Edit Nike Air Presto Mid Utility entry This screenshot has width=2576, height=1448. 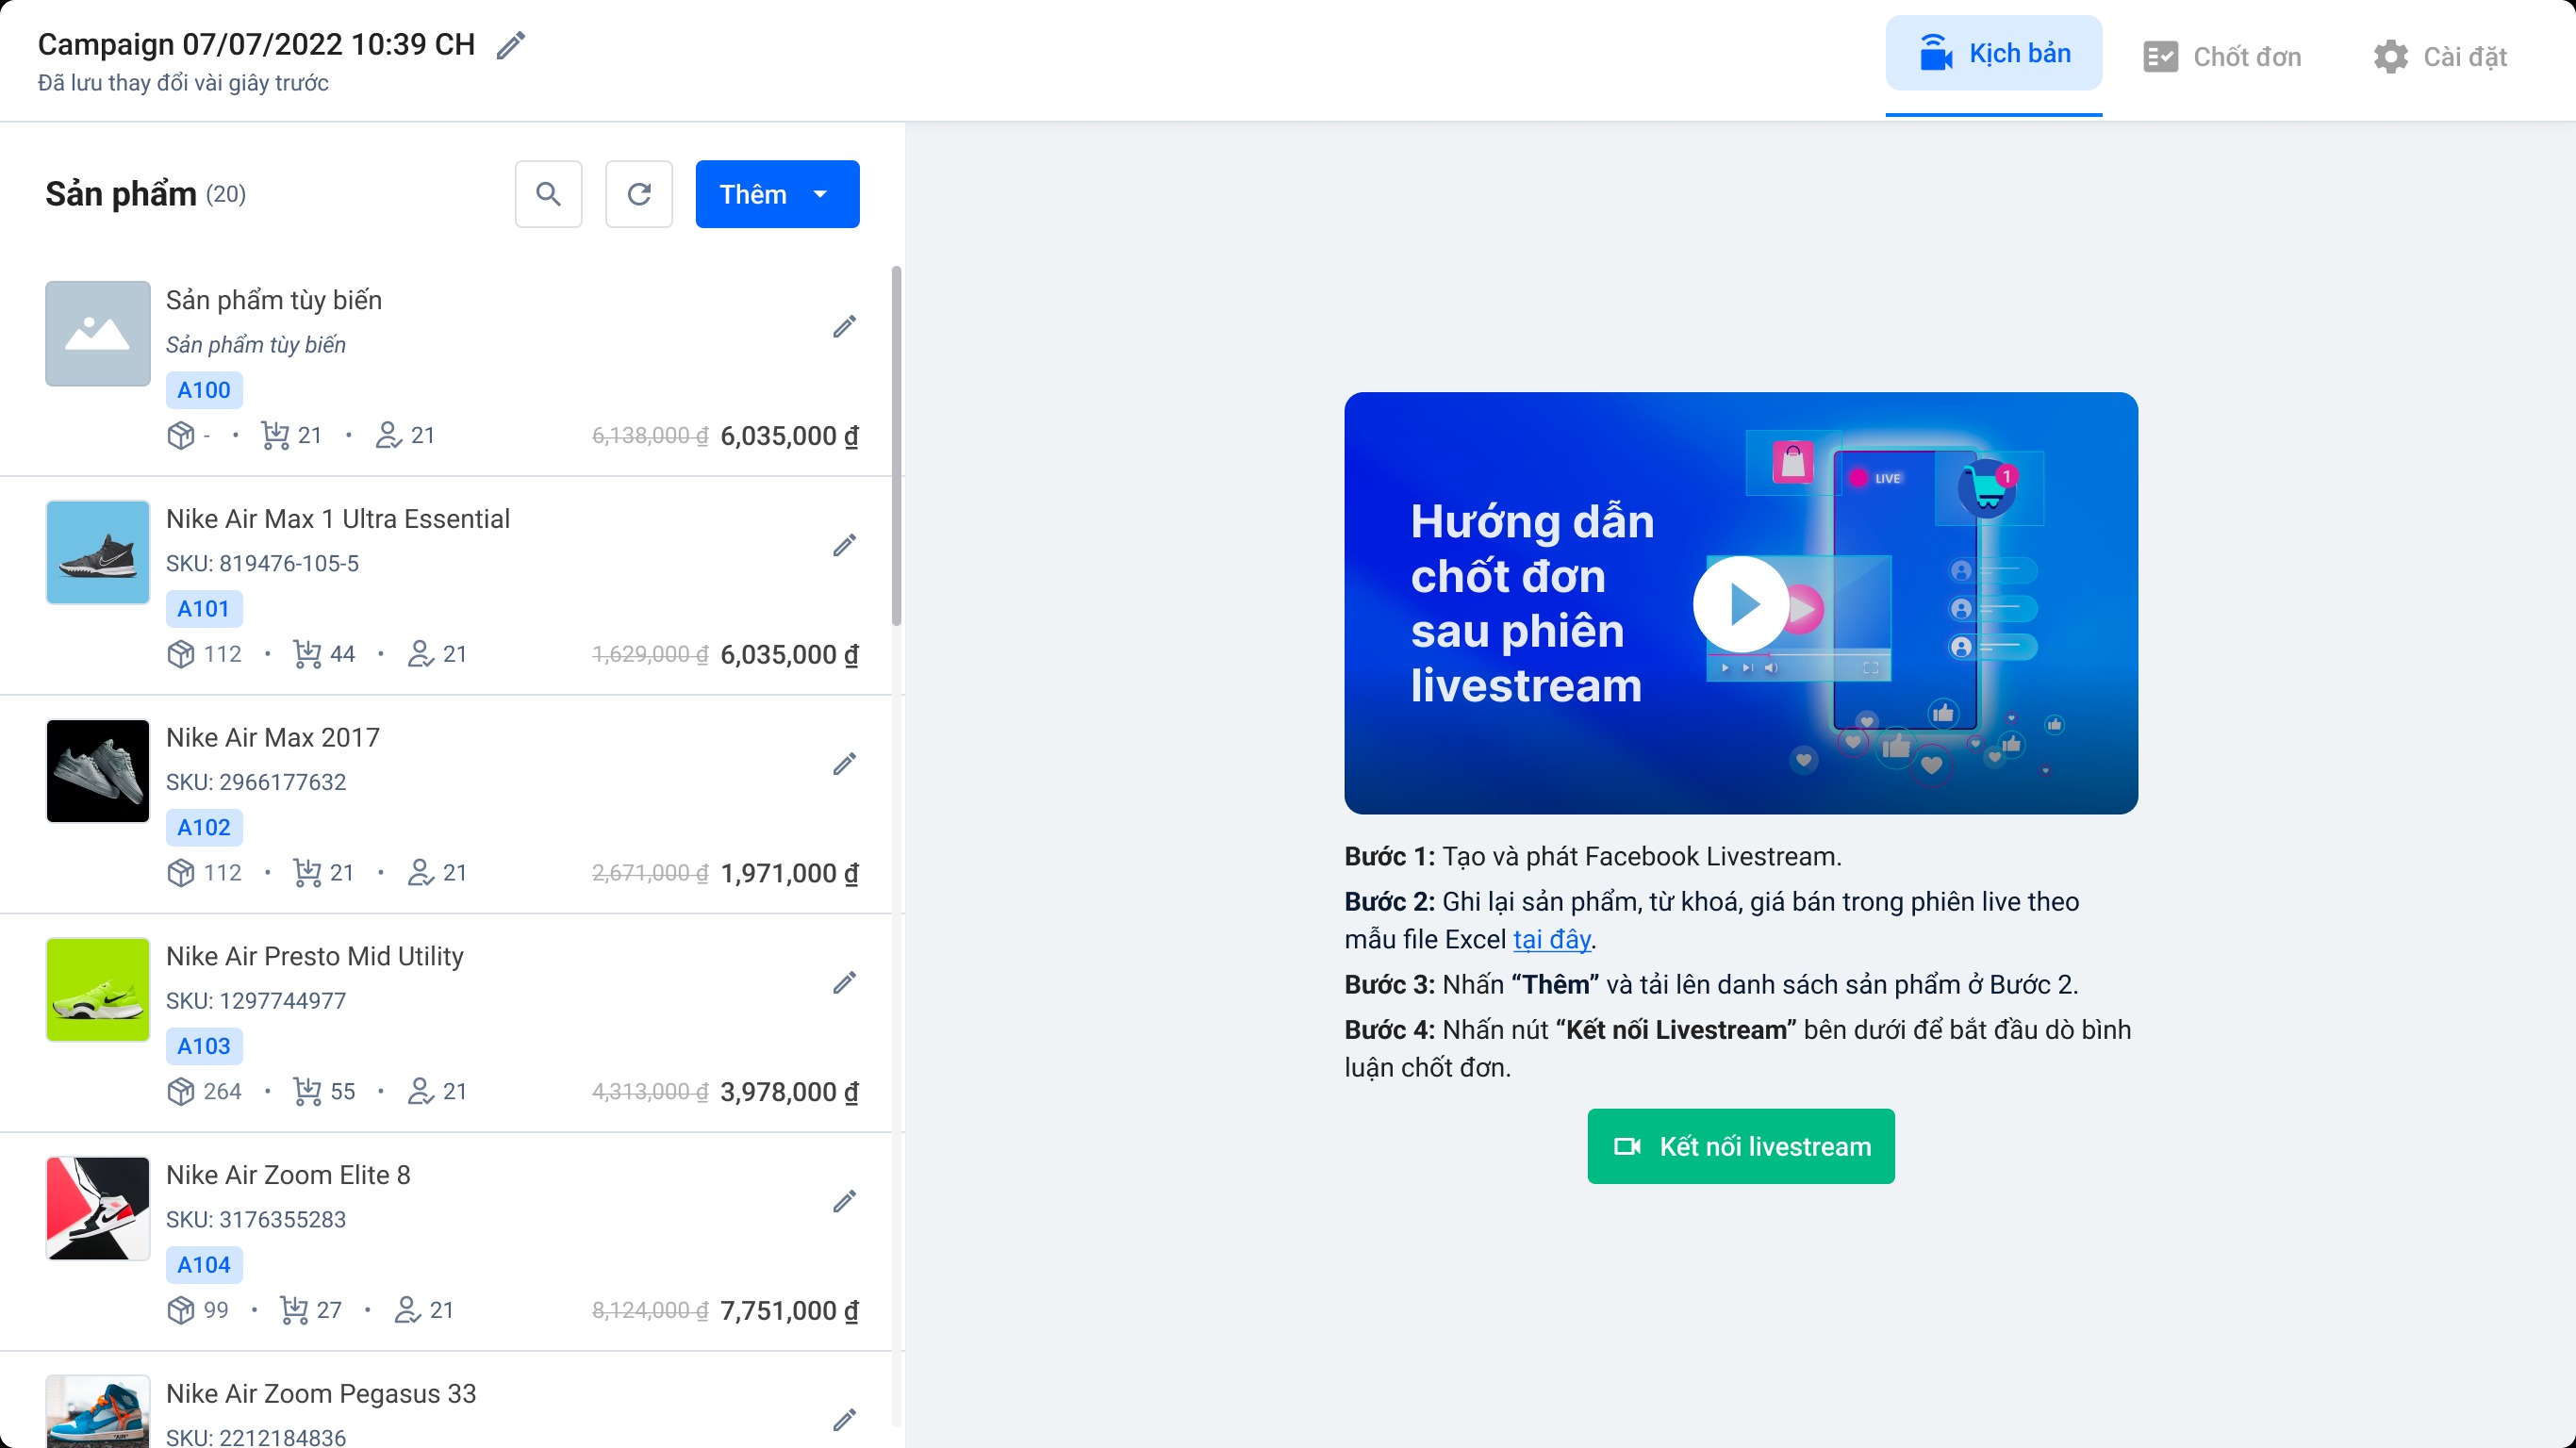click(x=844, y=983)
